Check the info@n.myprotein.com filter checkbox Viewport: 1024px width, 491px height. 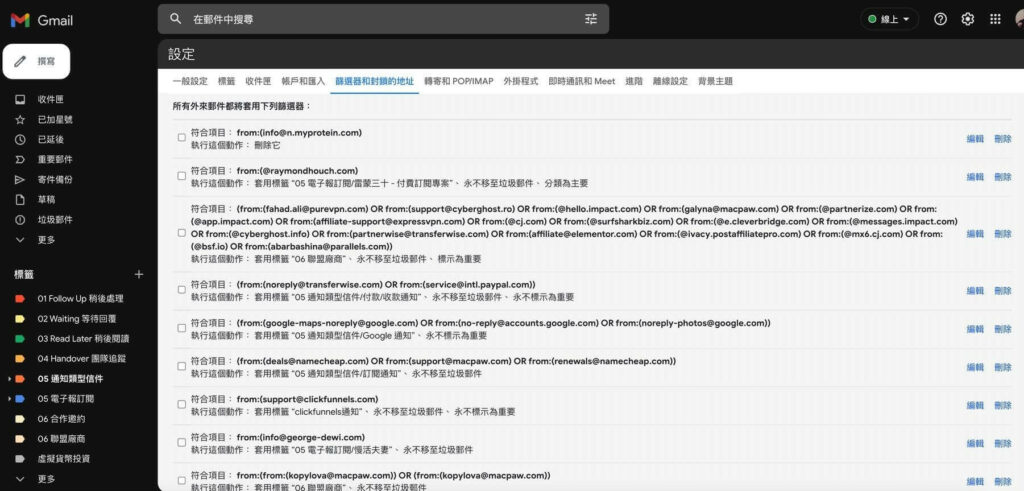pos(182,138)
